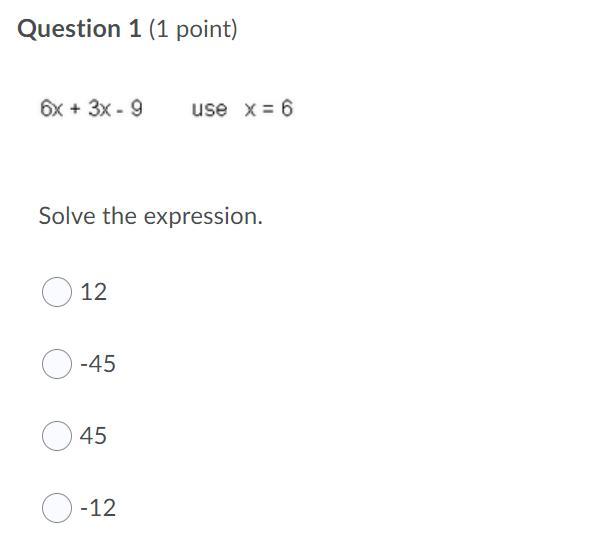The image size is (615, 557).
Task: Click the constant 9 in the expression
Action: tap(136, 108)
